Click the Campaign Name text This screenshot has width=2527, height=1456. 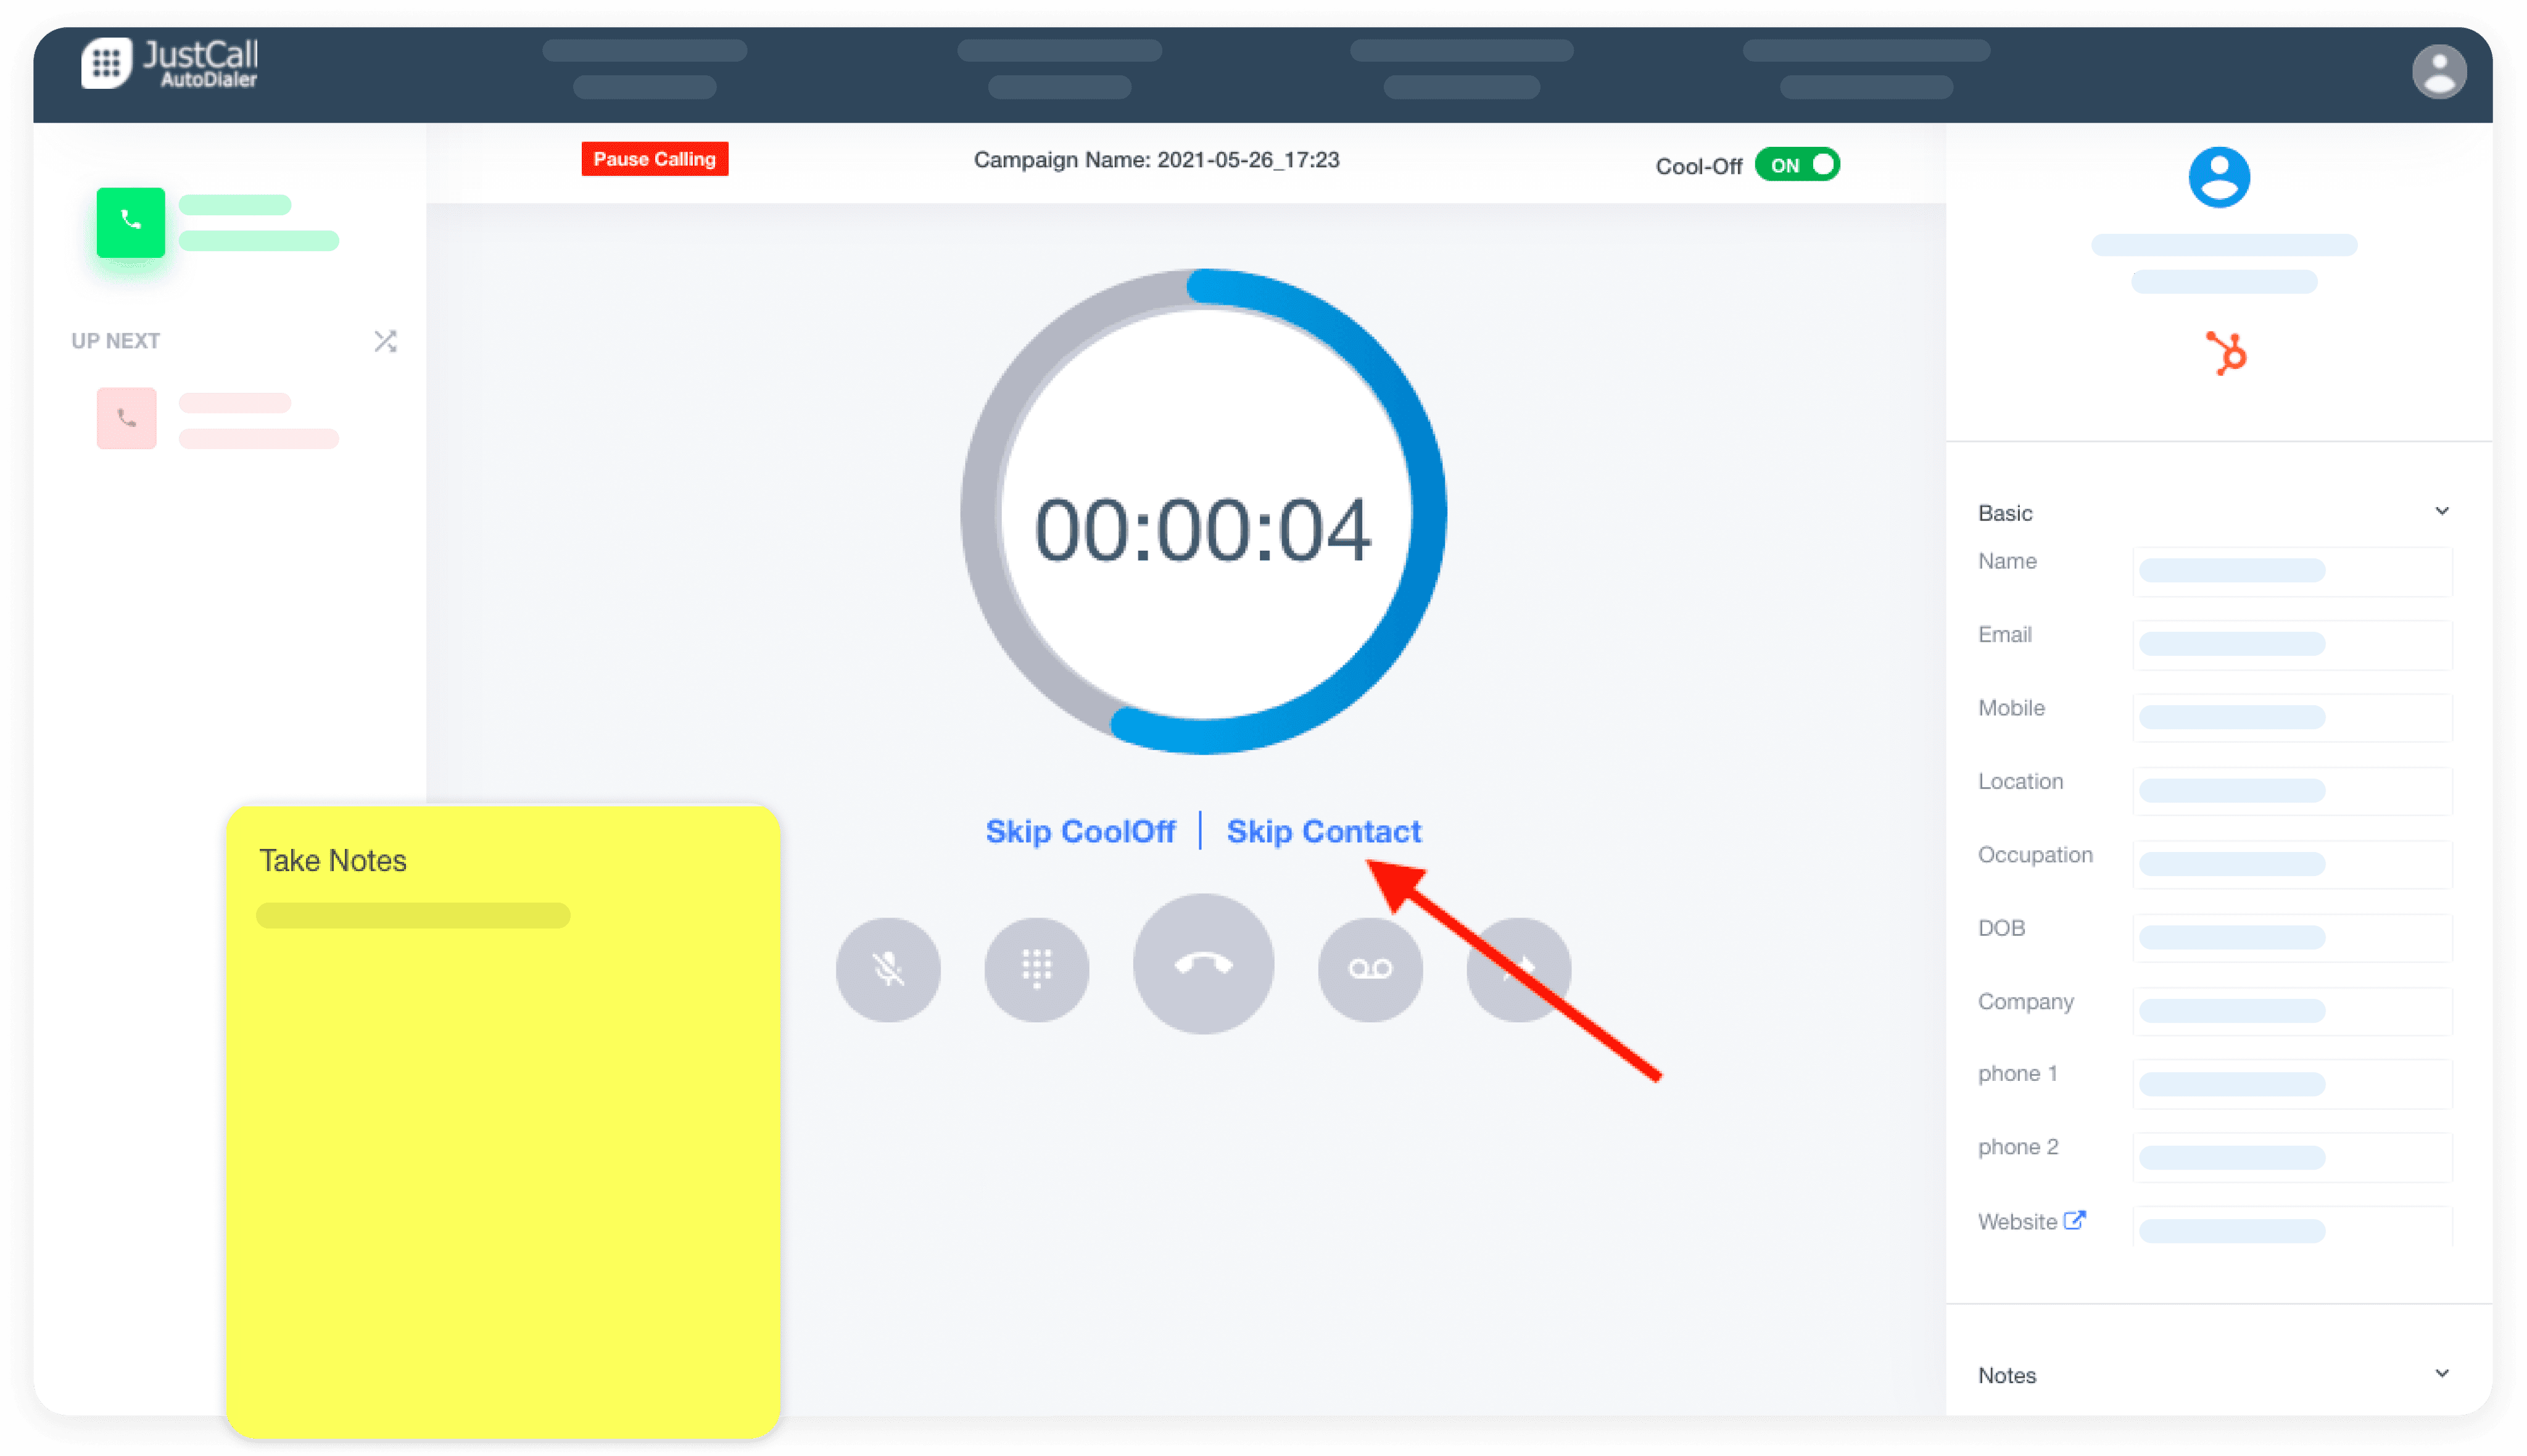click(x=1156, y=160)
